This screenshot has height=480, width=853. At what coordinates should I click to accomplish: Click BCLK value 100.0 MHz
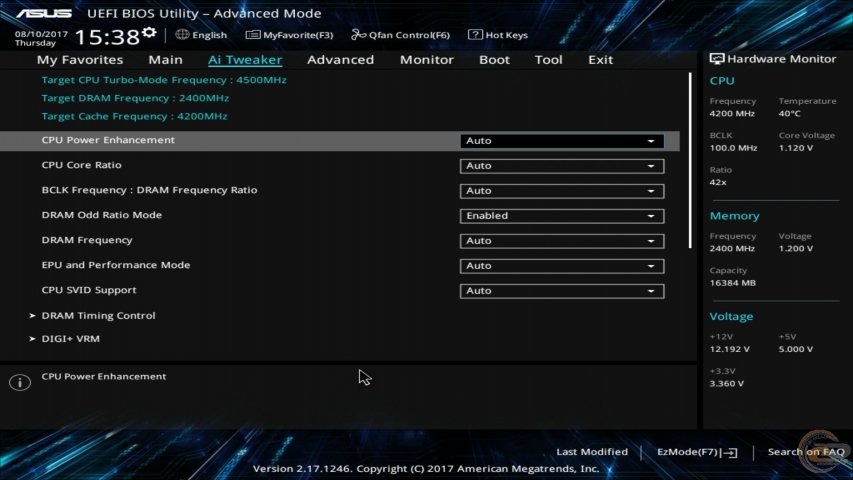tap(733, 148)
